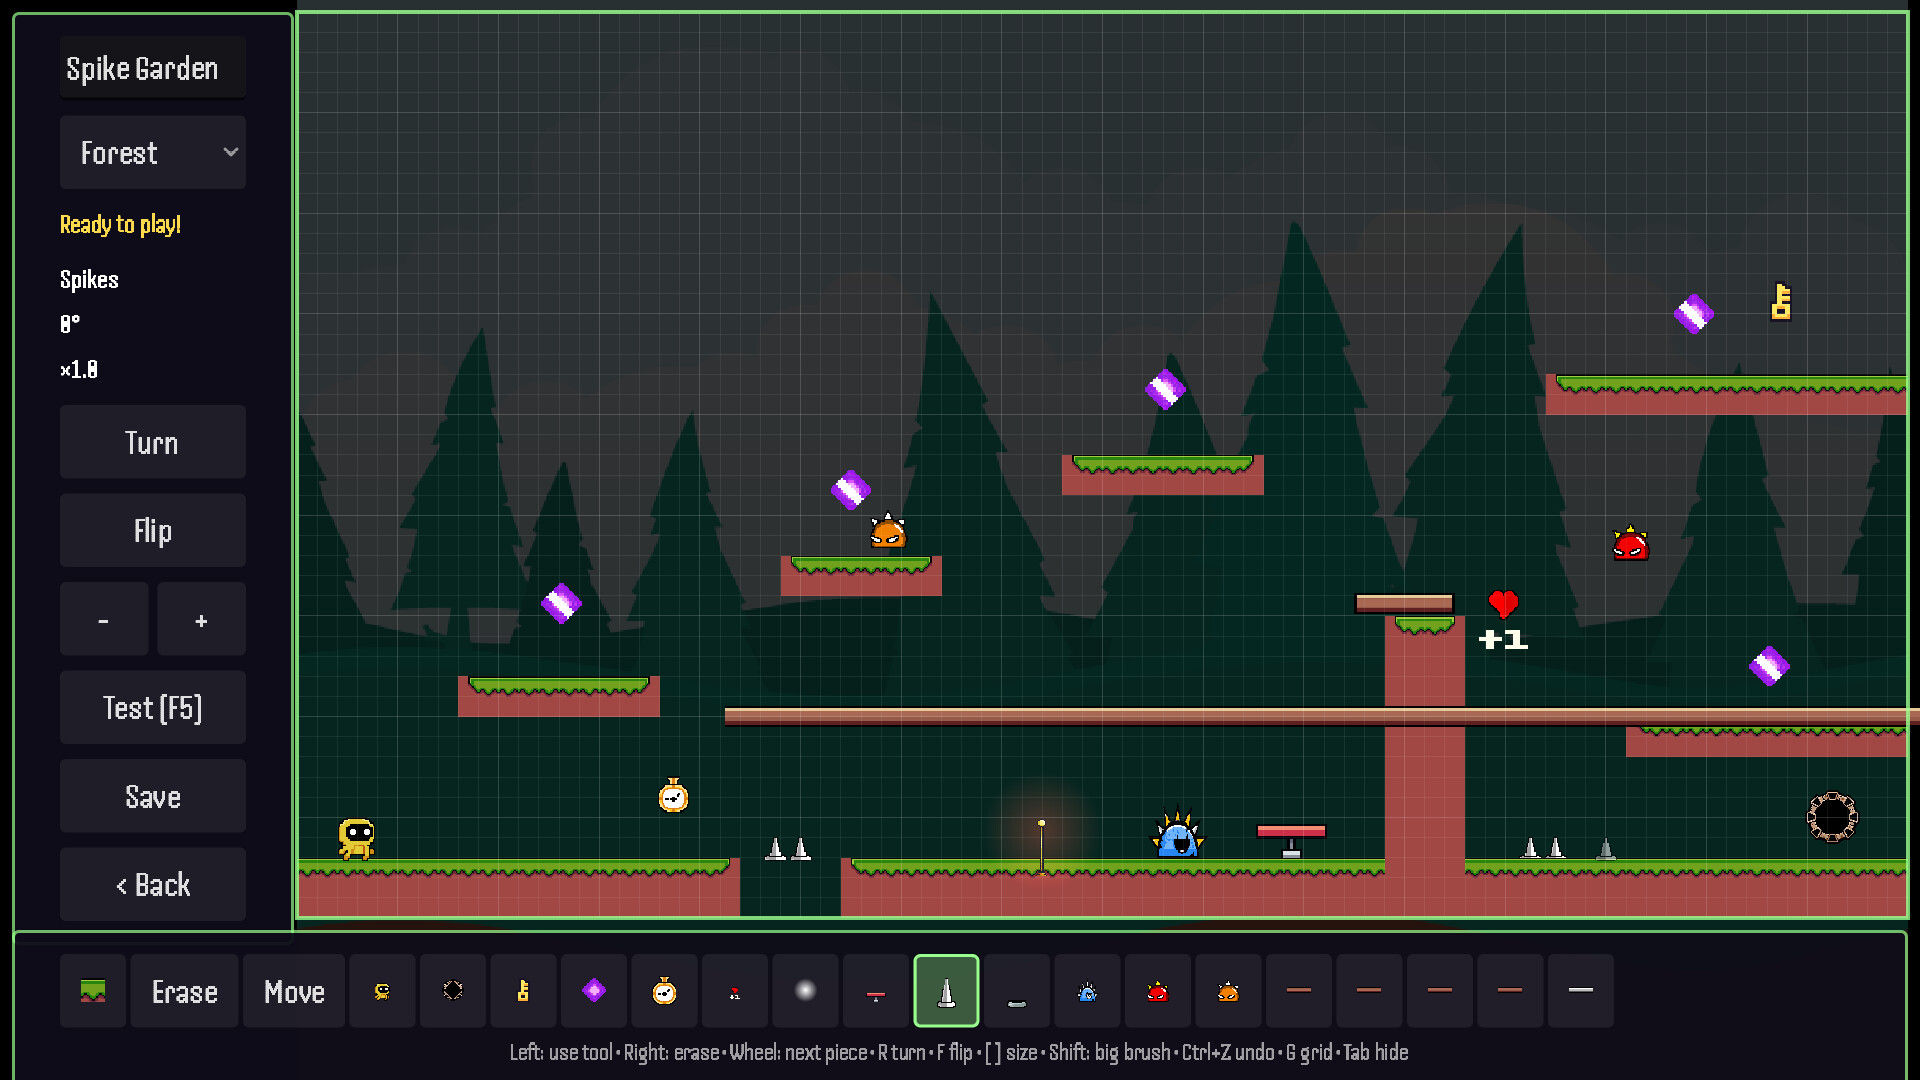Image resolution: width=1920 pixels, height=1080 pixels.
Task: Save the level
Action: point(153,796)
